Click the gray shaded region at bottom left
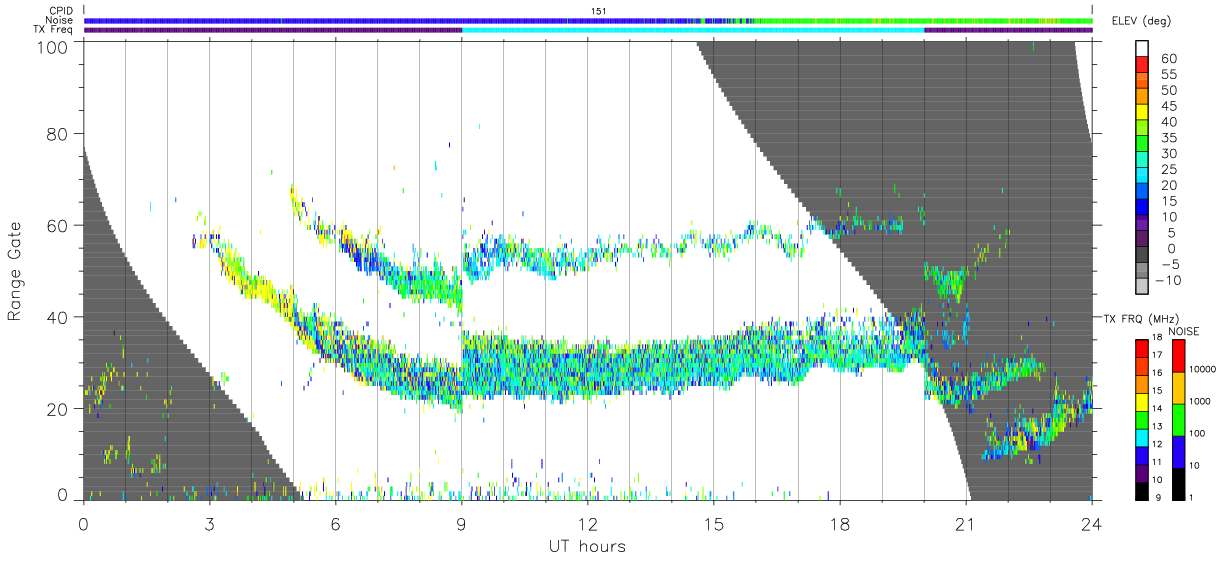Viewport: 1228px width, 567px height. [x=150, y=400]
